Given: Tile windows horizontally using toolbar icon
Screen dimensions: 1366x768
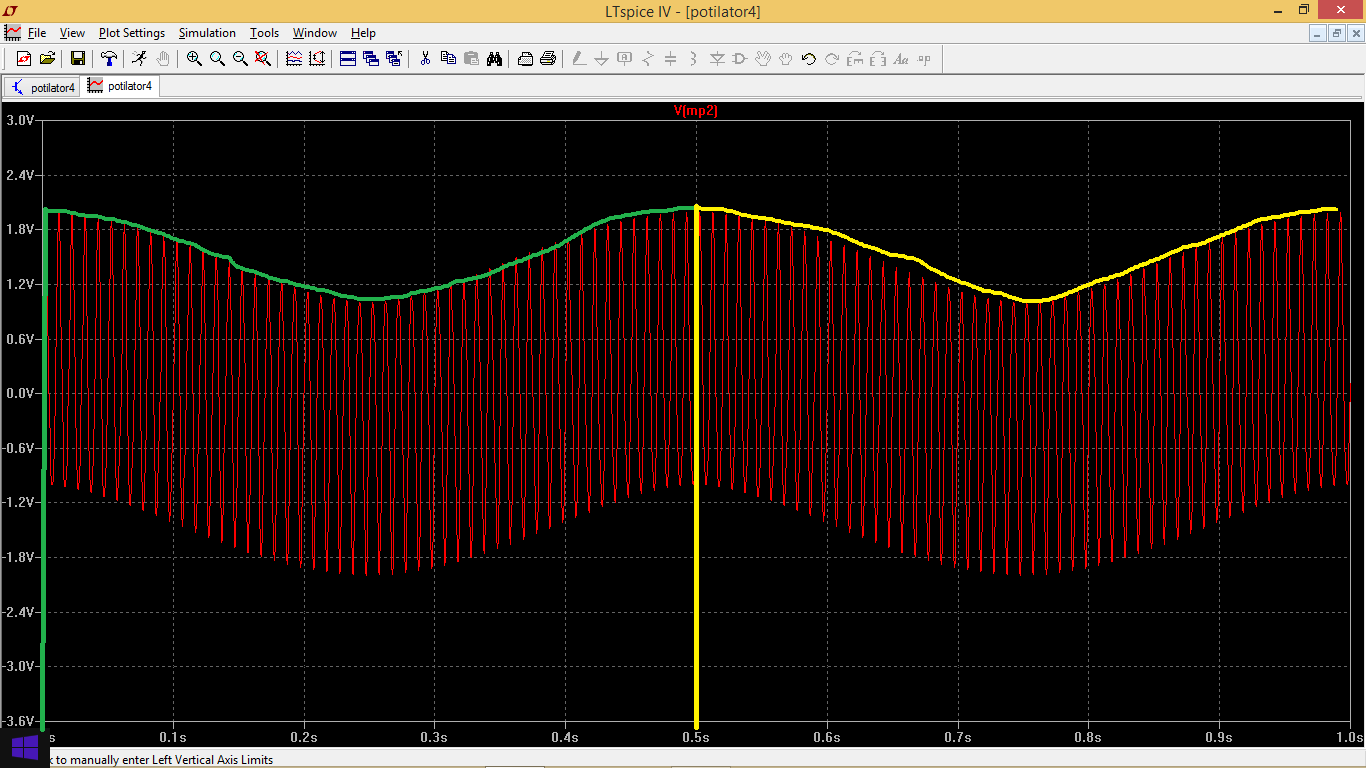Looking at the screenshot, I should click(x=348, y=59).
